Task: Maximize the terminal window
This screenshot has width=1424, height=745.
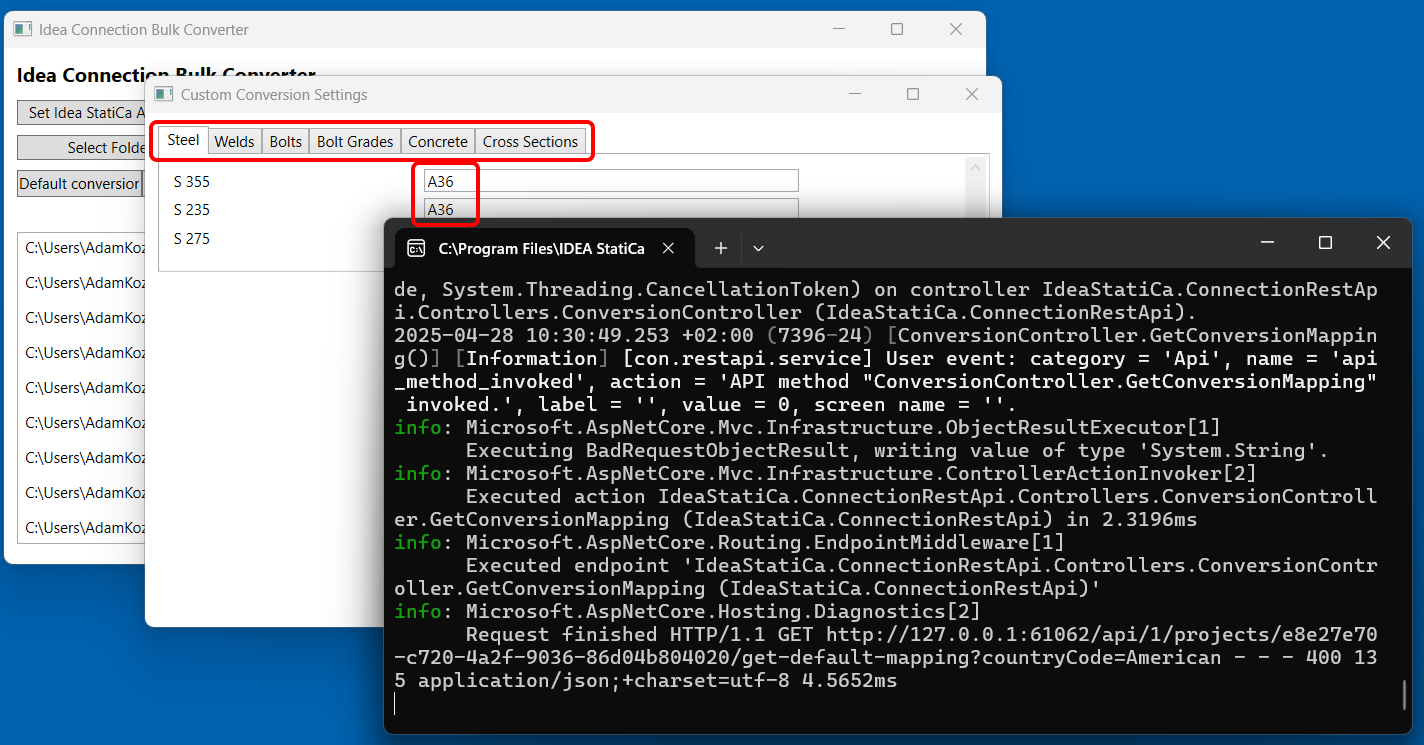Action: (1325, 243)
